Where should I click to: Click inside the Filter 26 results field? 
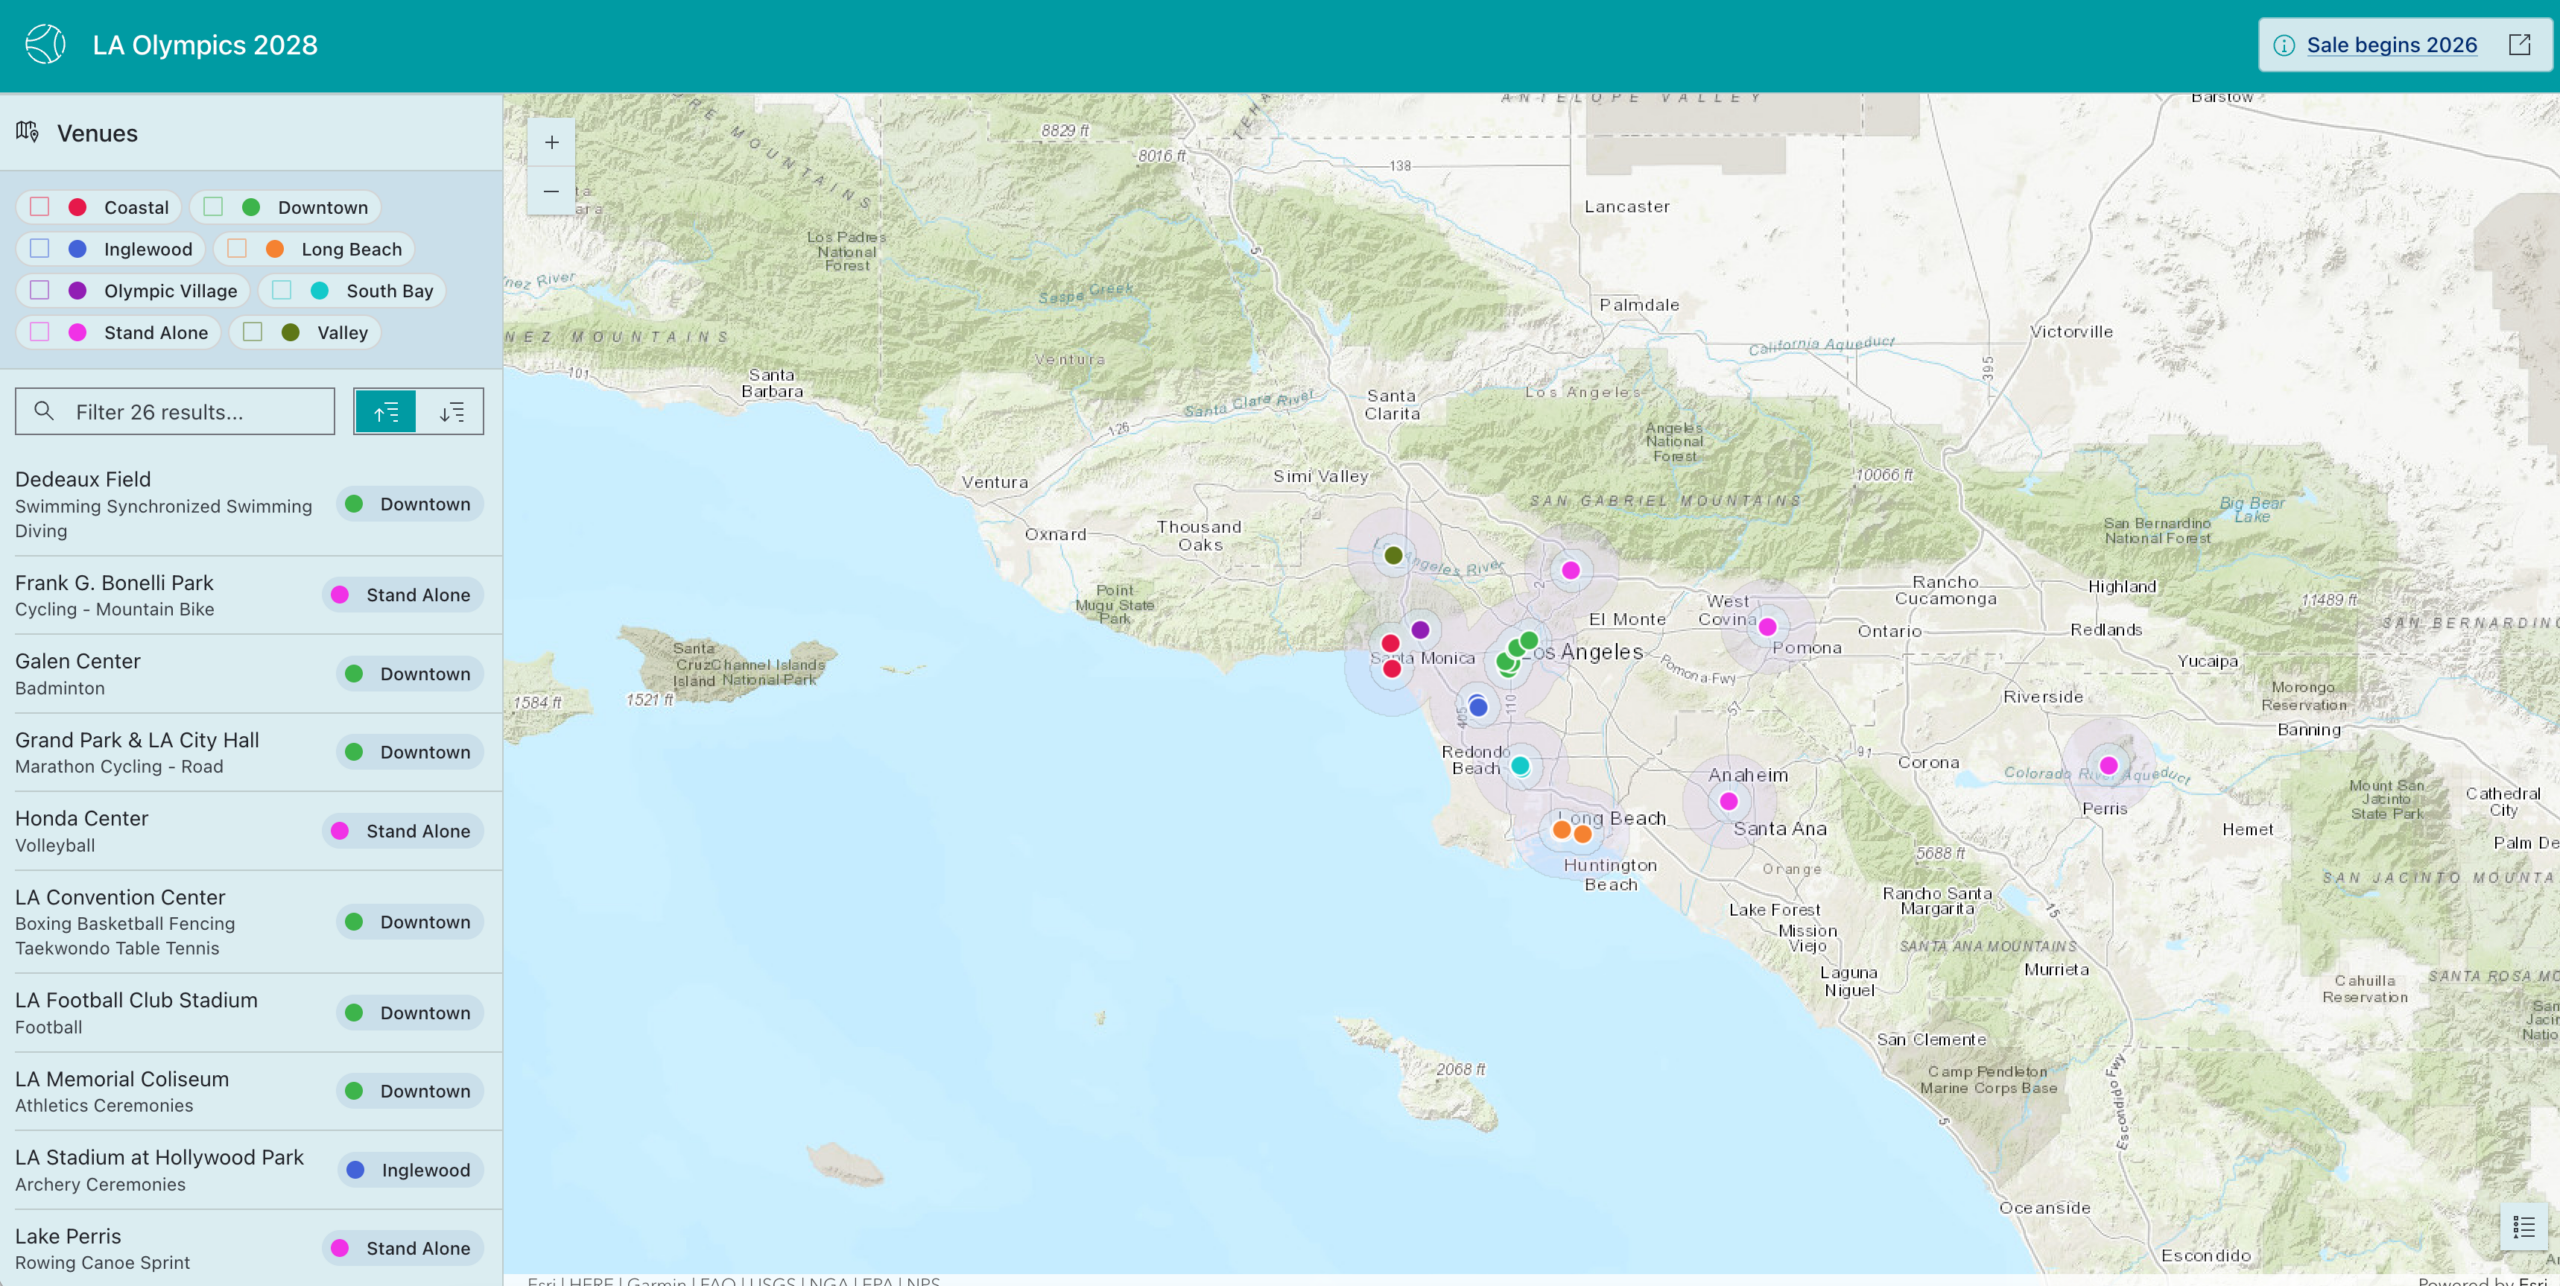click(x=175, y=410)
